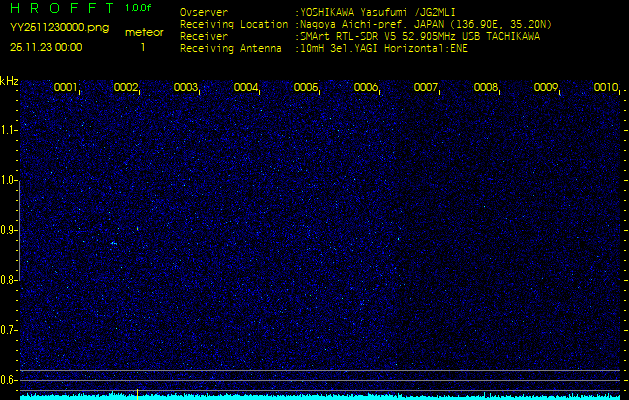This screenshot has height=400, width=629.
Task: Click the cyan signal level graph at bottom
Action: [320, 396]
